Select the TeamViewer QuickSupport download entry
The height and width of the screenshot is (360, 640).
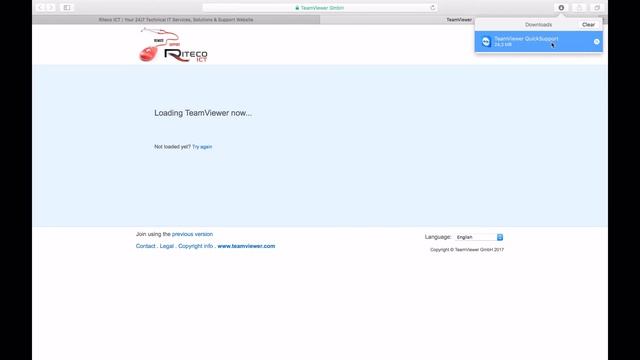click(538, 42)
